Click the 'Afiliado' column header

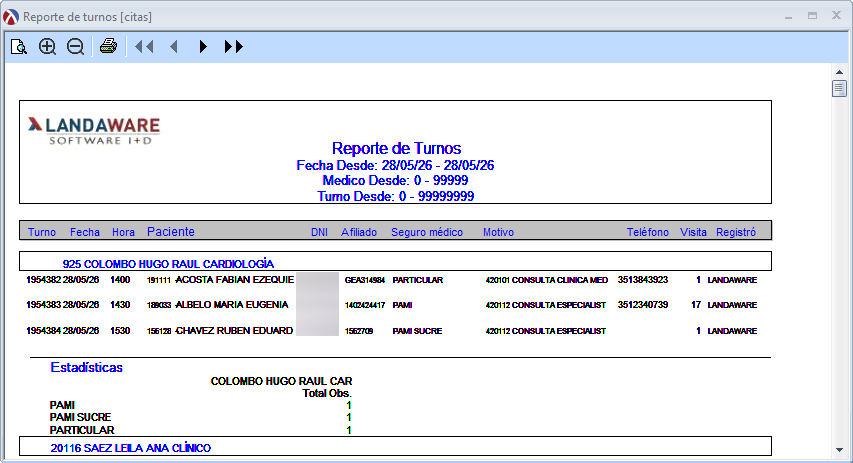tap(359, 232)
